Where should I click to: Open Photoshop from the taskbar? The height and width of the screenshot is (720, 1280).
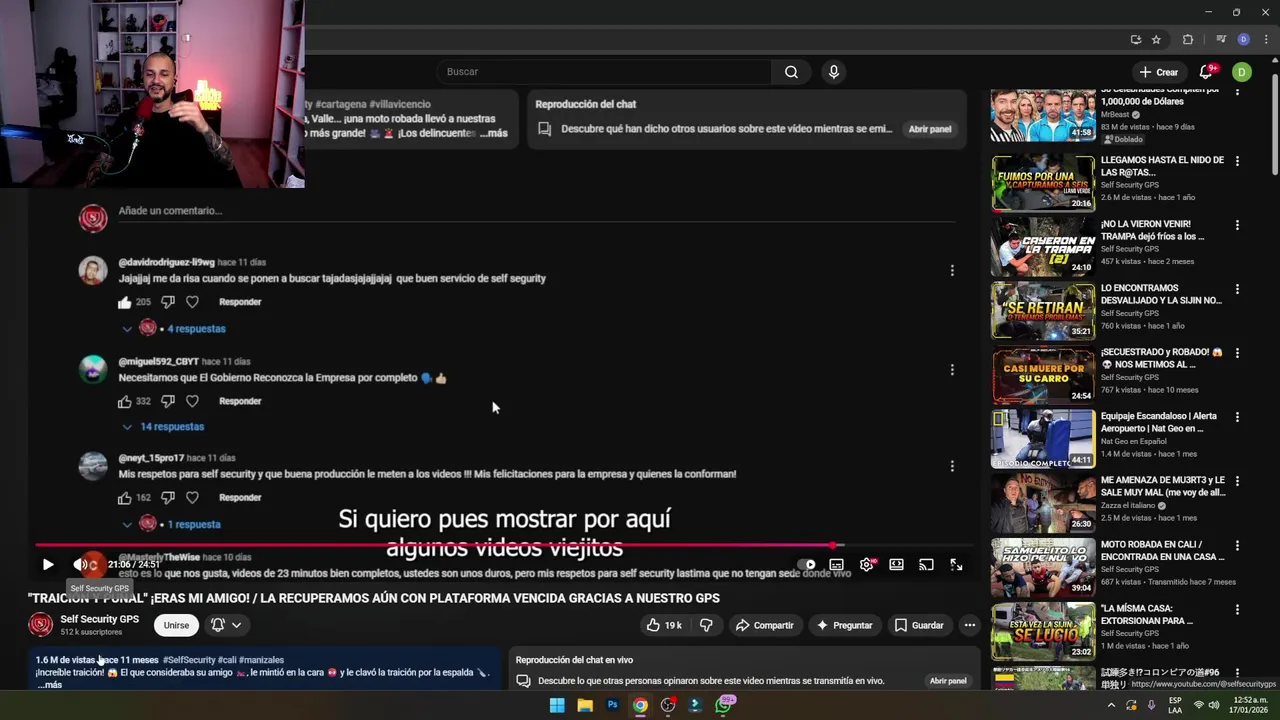pos(612,705)
